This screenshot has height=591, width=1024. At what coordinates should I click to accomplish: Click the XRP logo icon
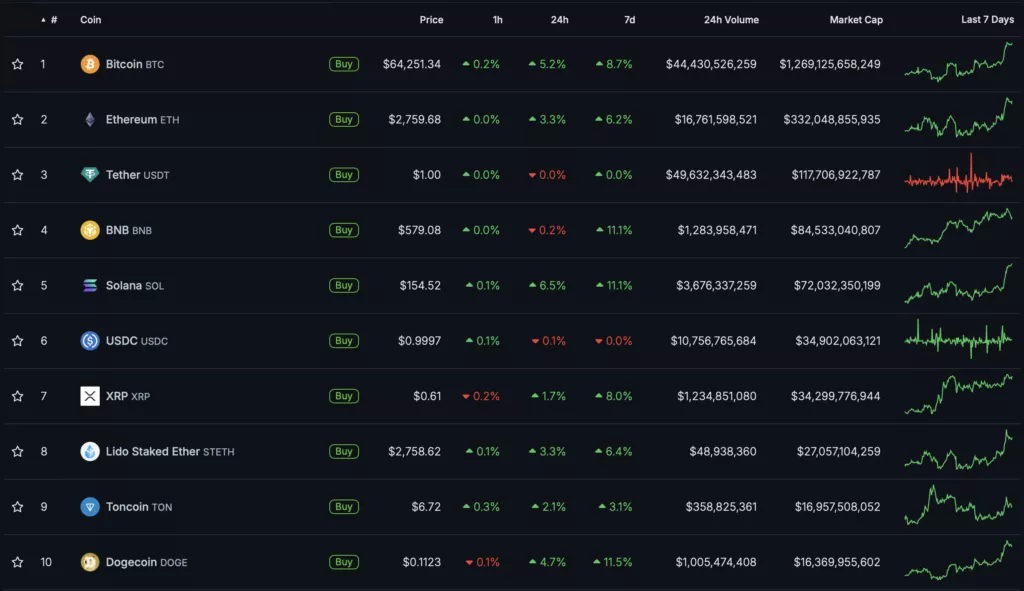pos(90,396)
